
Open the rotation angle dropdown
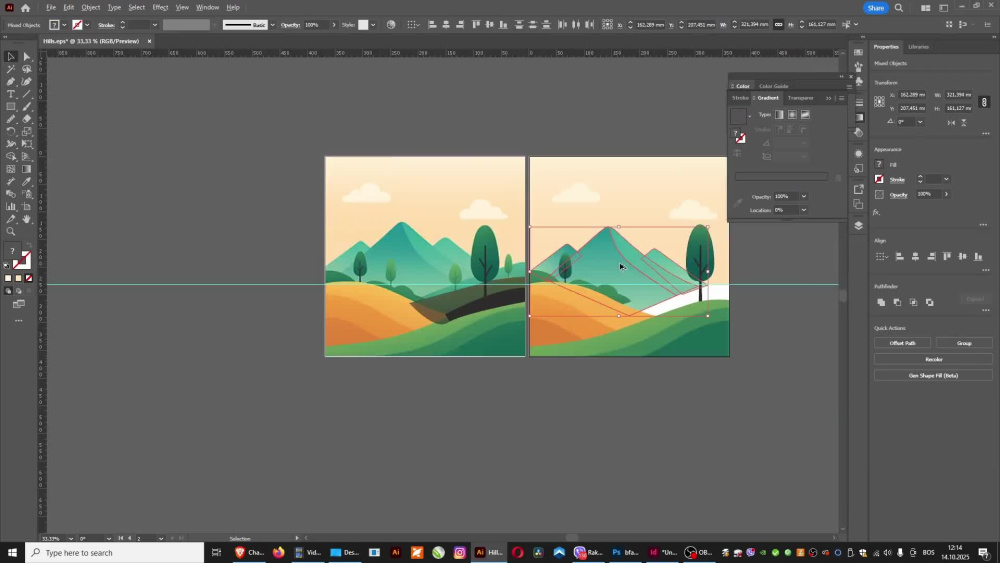920,122
